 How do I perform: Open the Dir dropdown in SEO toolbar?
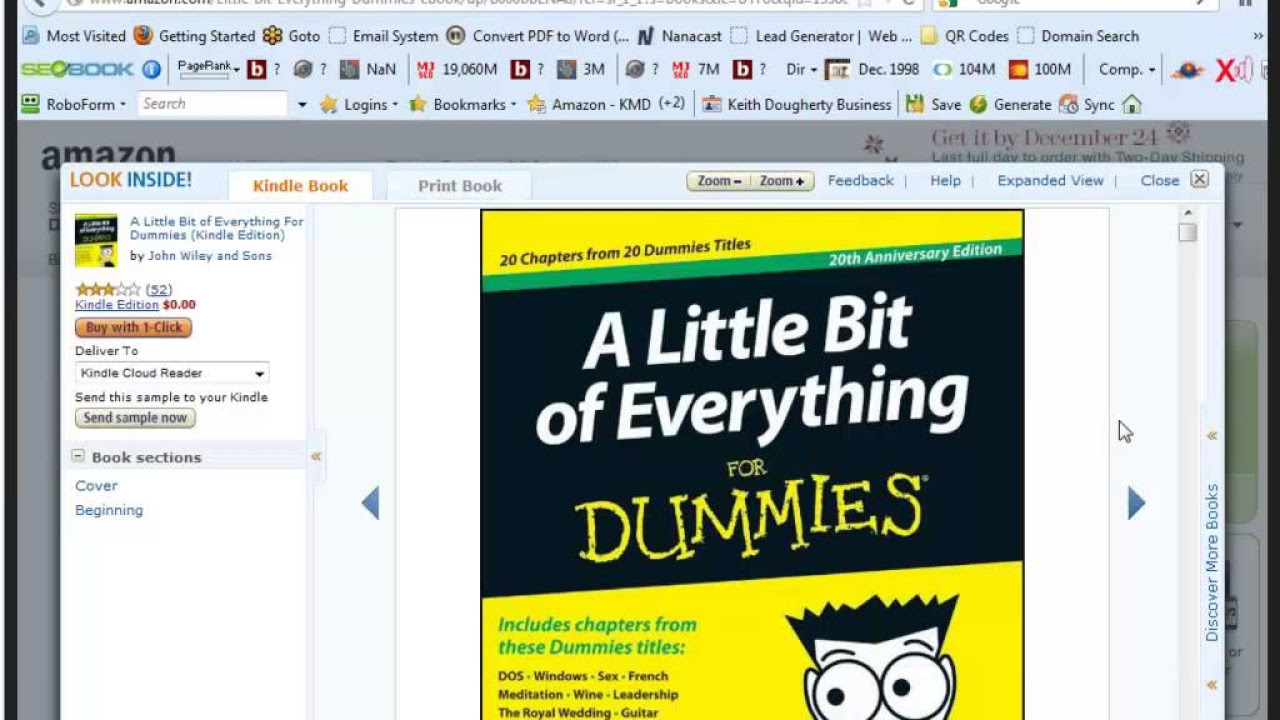pyautogui.click(x=802, y=69)
